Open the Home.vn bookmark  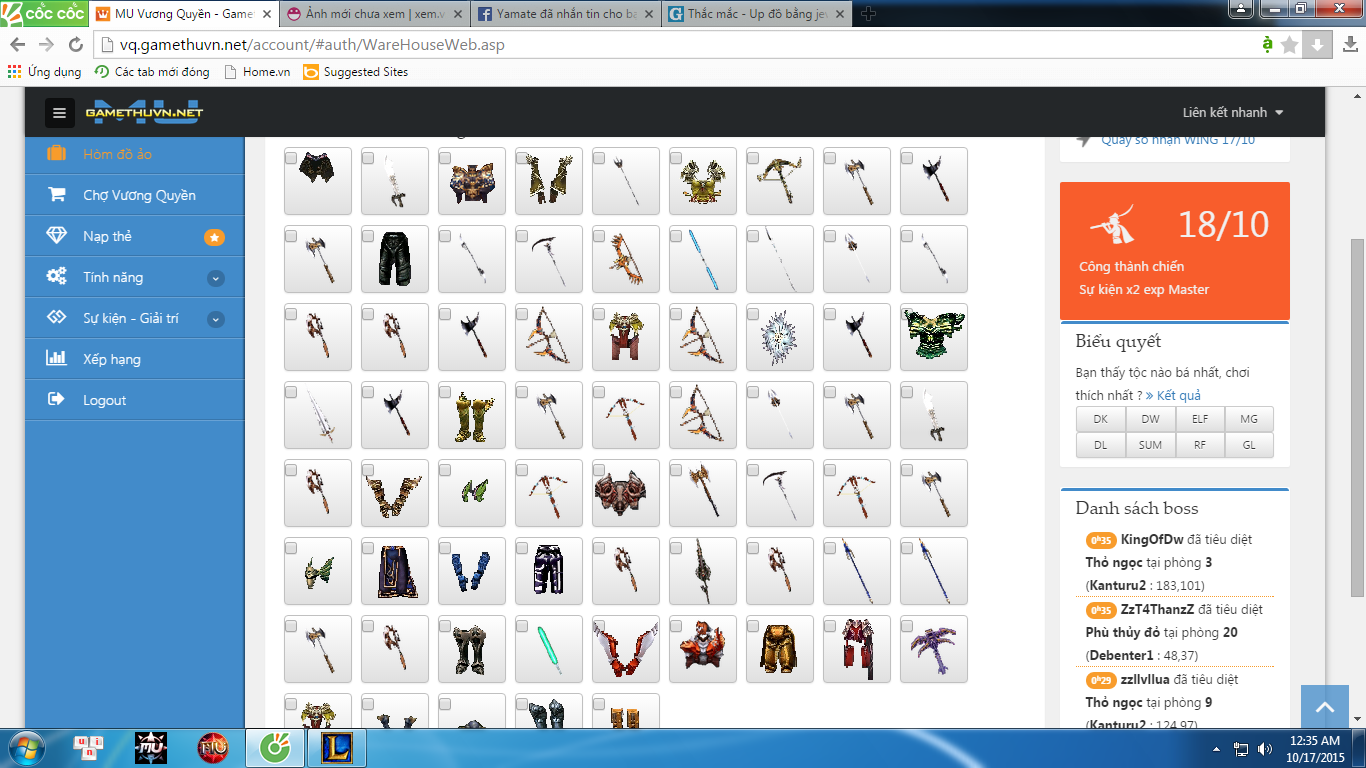[x=257, y=72]
